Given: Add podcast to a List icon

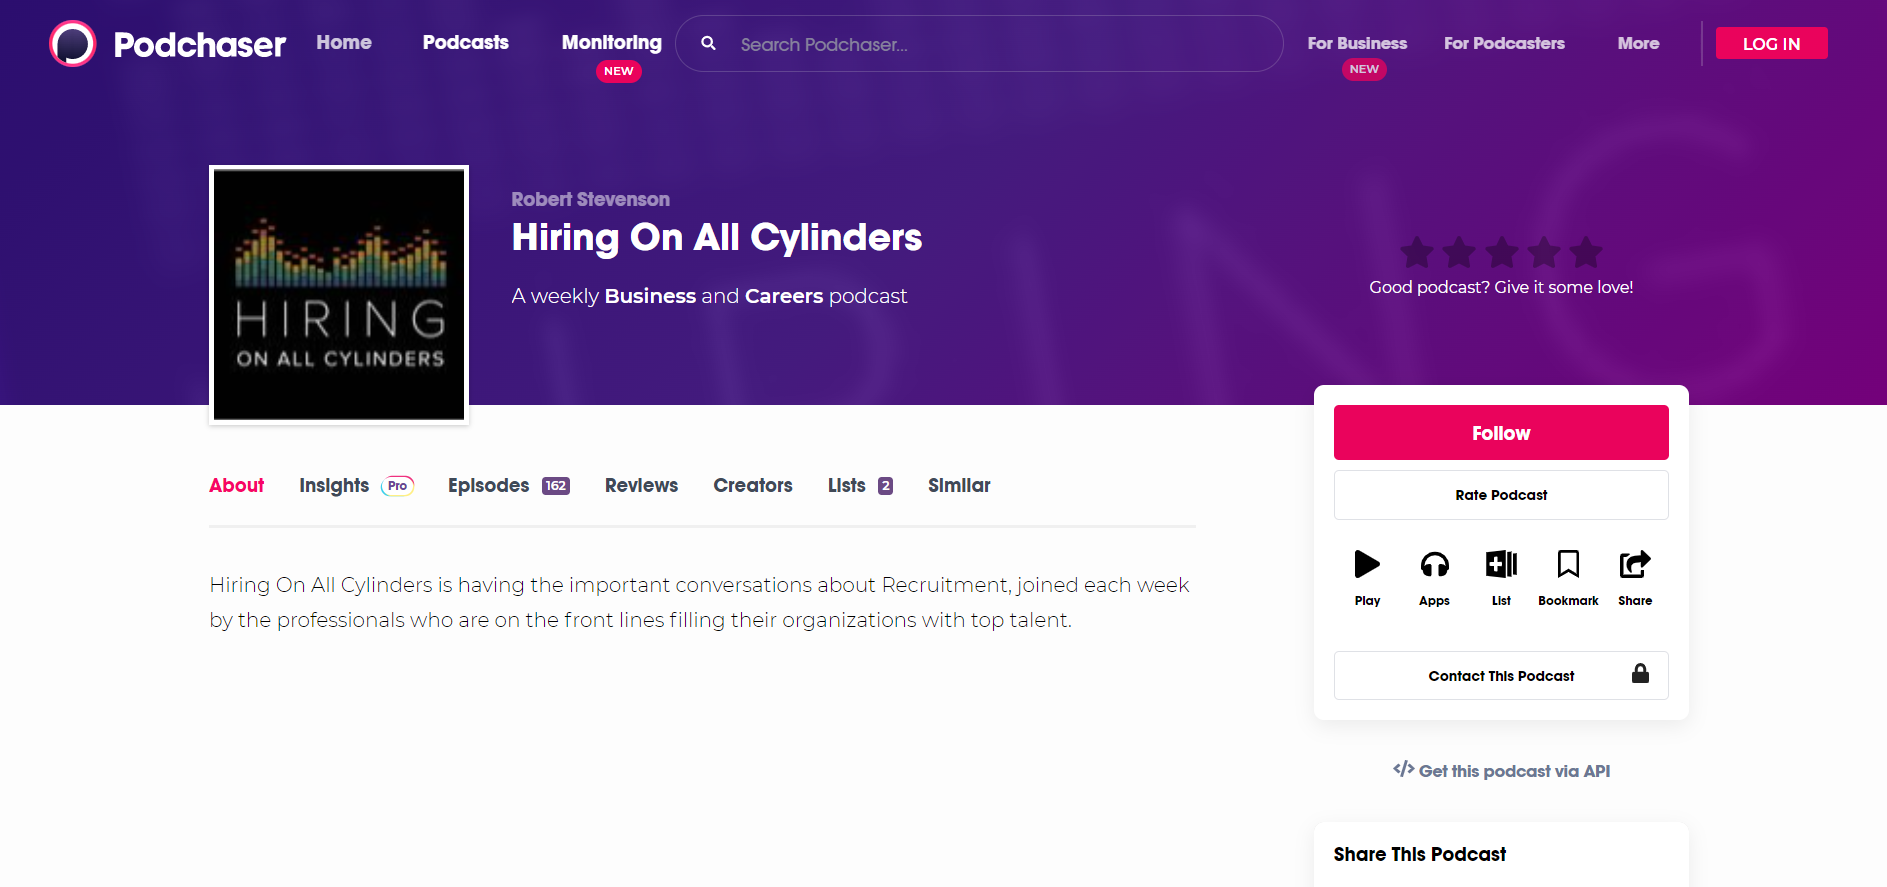Looking at the screenshot, I should [x=1501, y=565].
